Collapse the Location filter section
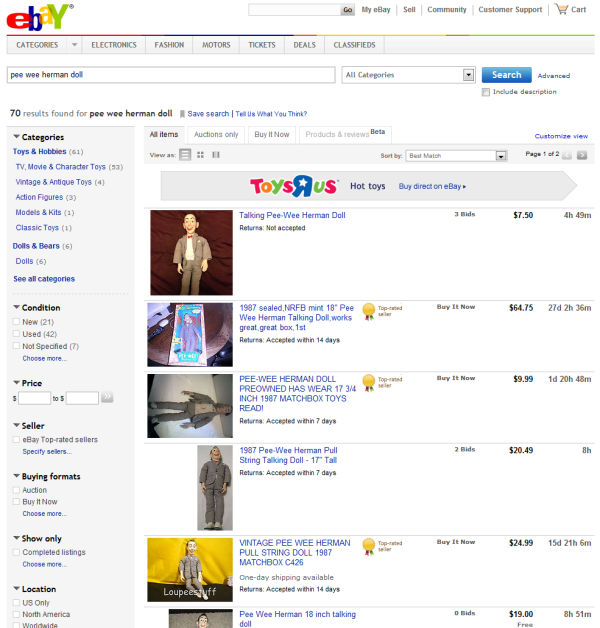The width and height of the screenshot is (600, 628). click(16, 588)
